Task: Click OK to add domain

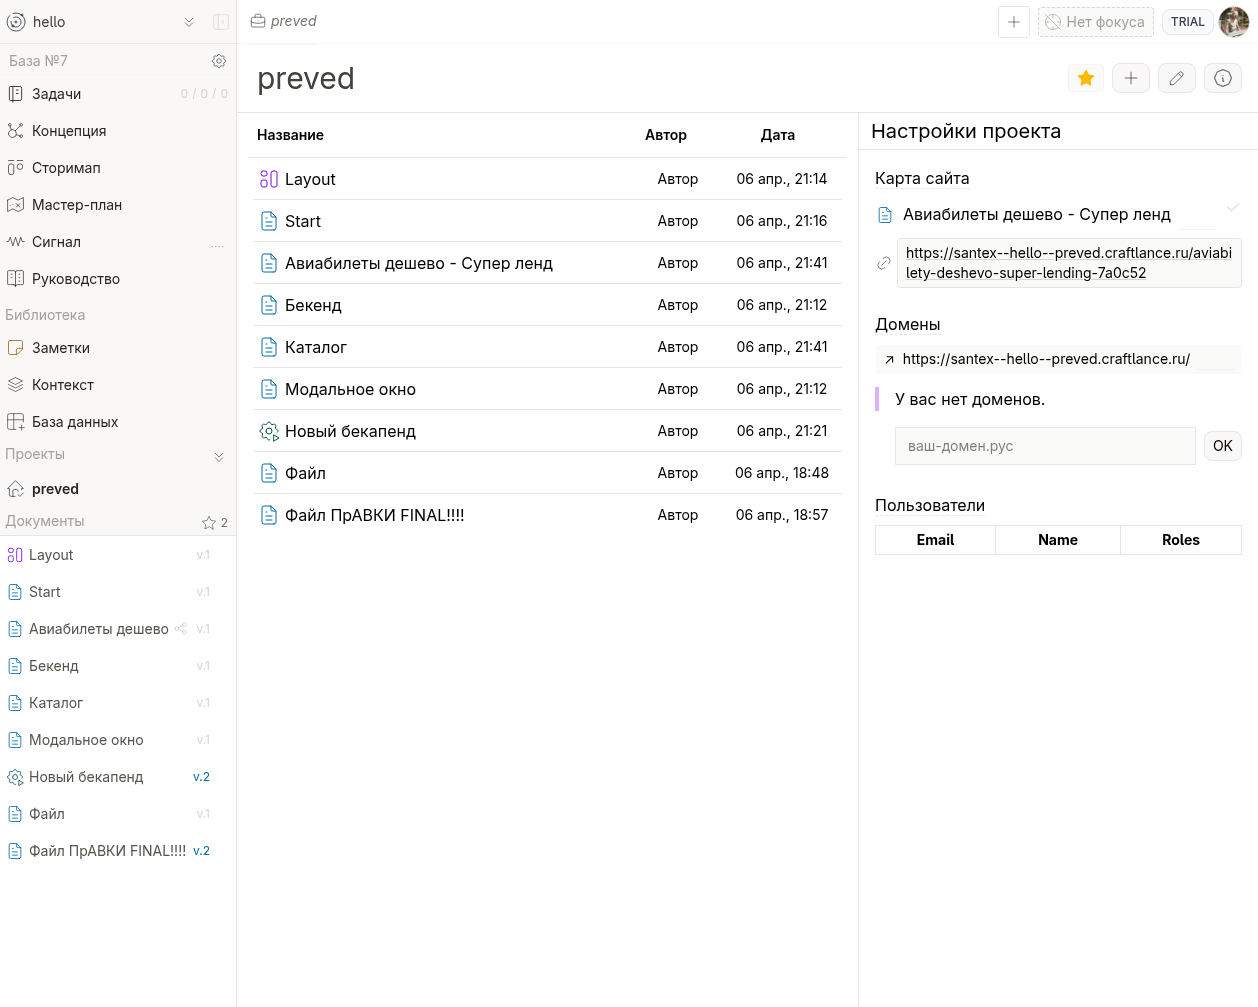Action: [1222, 446]
